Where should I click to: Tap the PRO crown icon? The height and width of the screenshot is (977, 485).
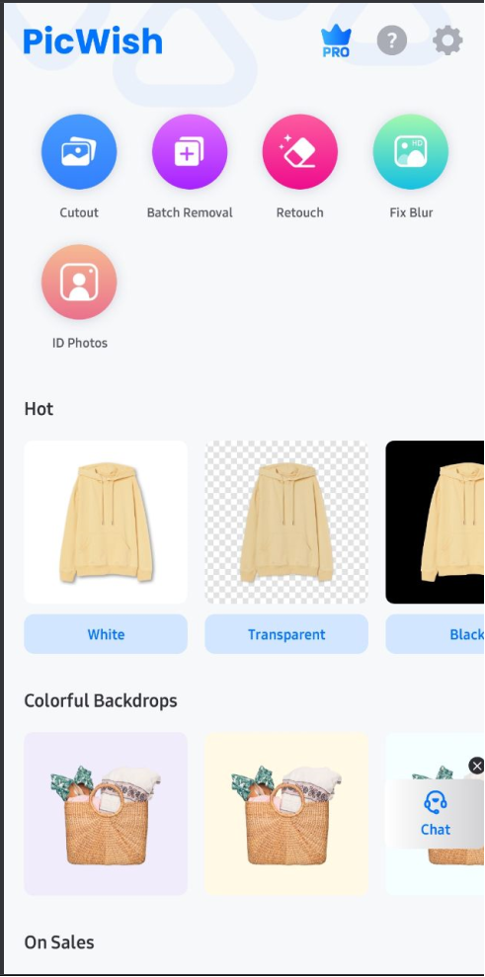[x=336, y=42]
